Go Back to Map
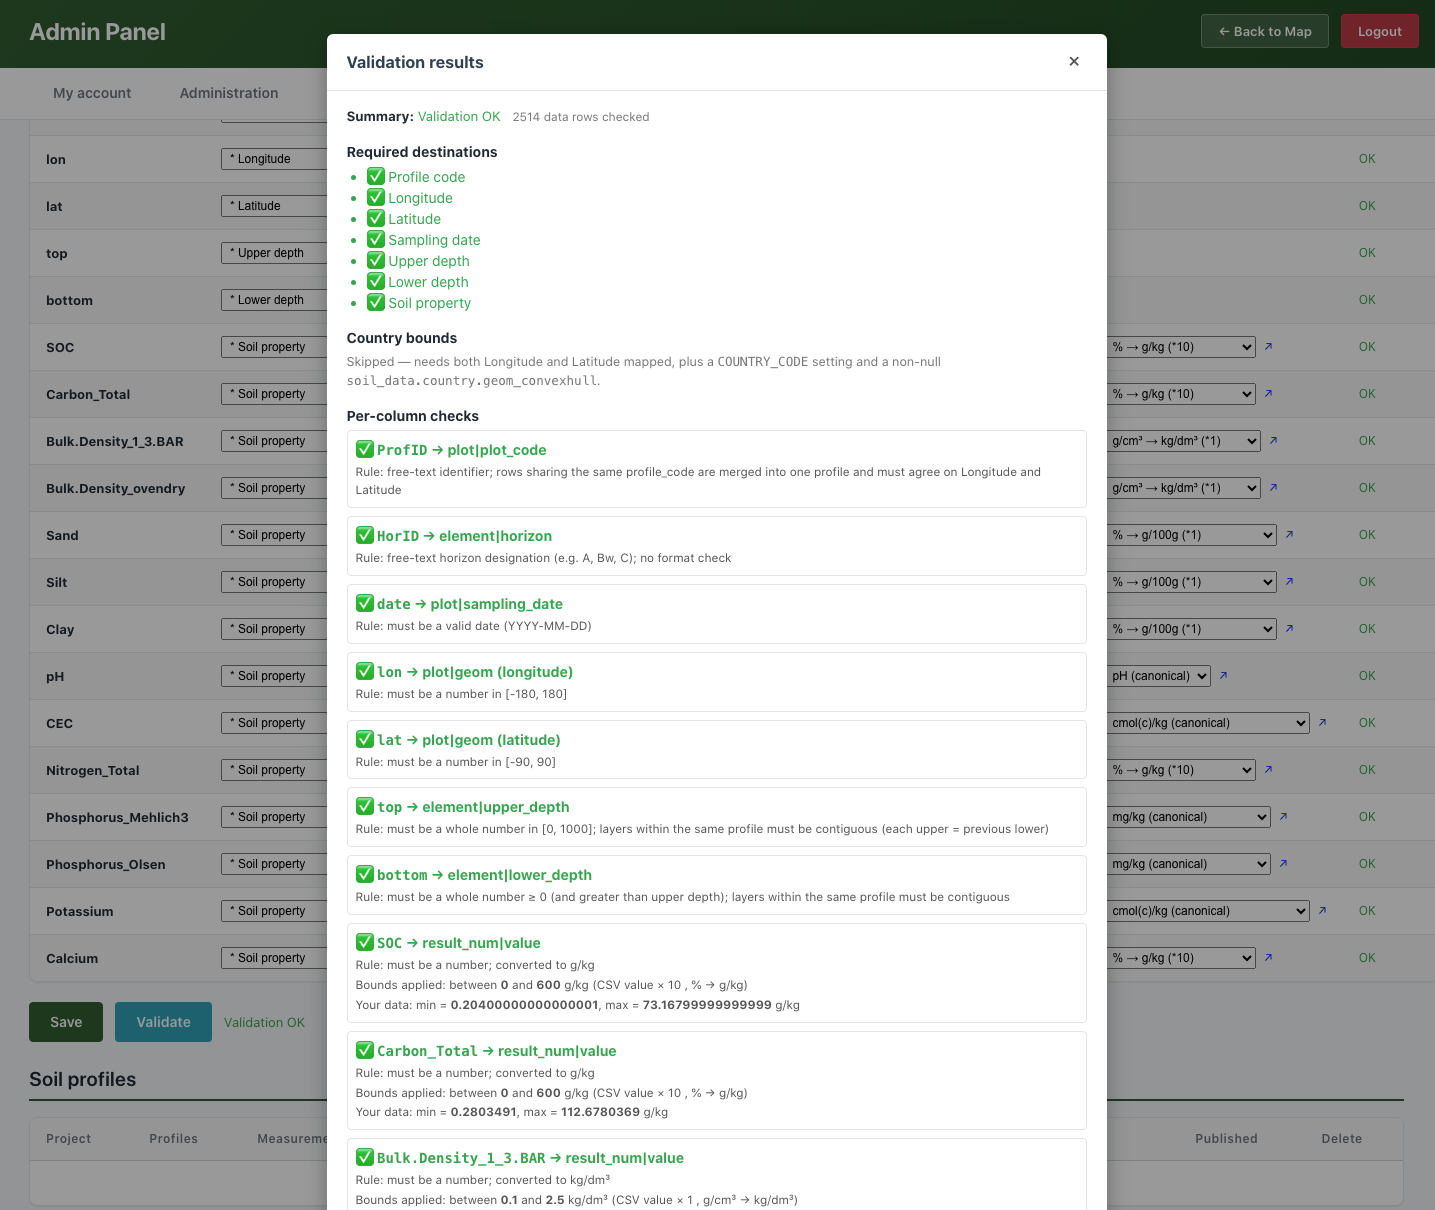Image resolution: width=1435 pixels, height=1210 pixels. (x=1265, y=31)
